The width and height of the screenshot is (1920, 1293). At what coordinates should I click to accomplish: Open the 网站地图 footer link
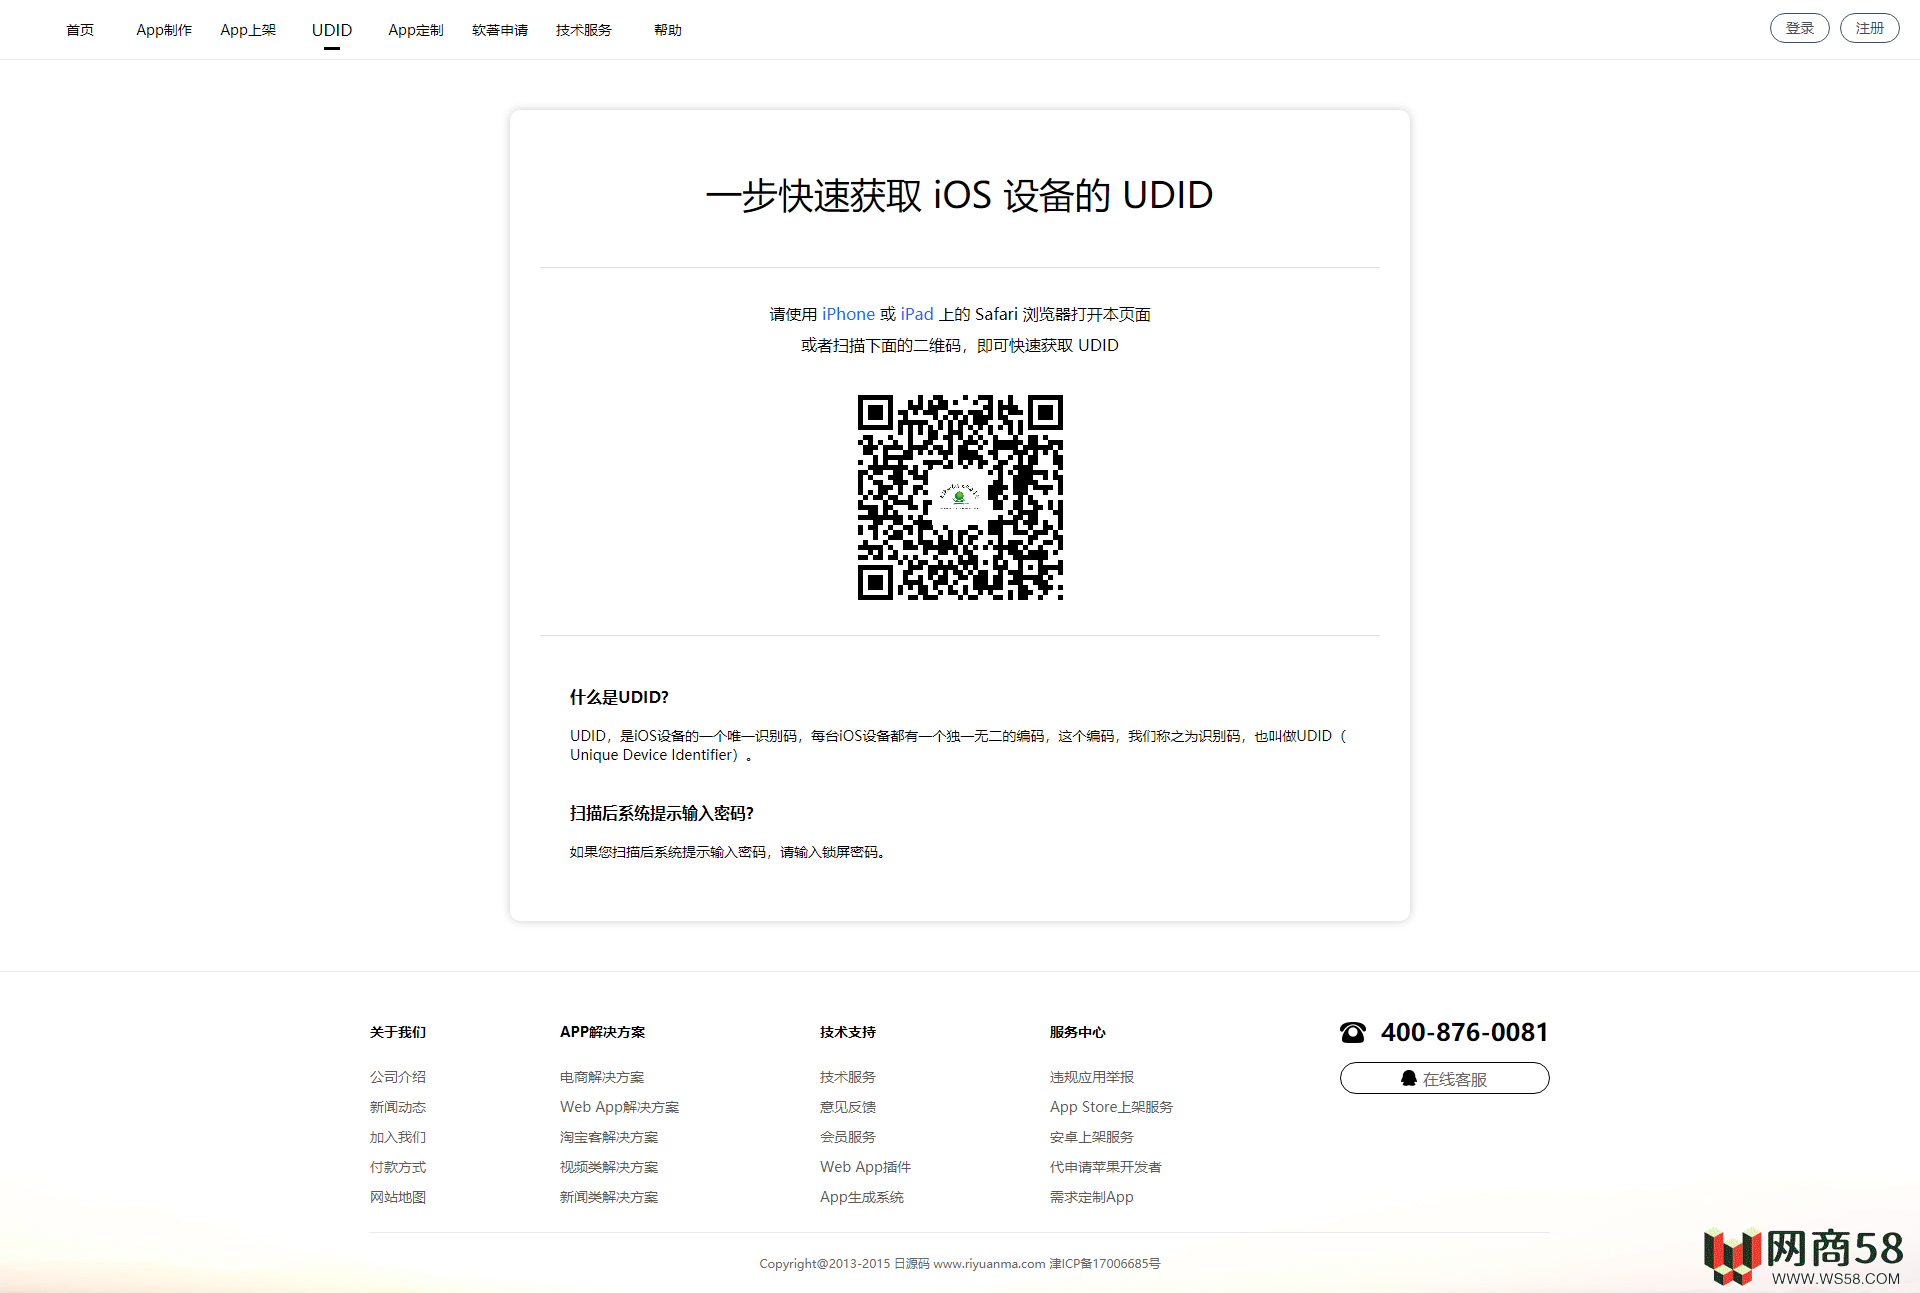click(398, 1197)
